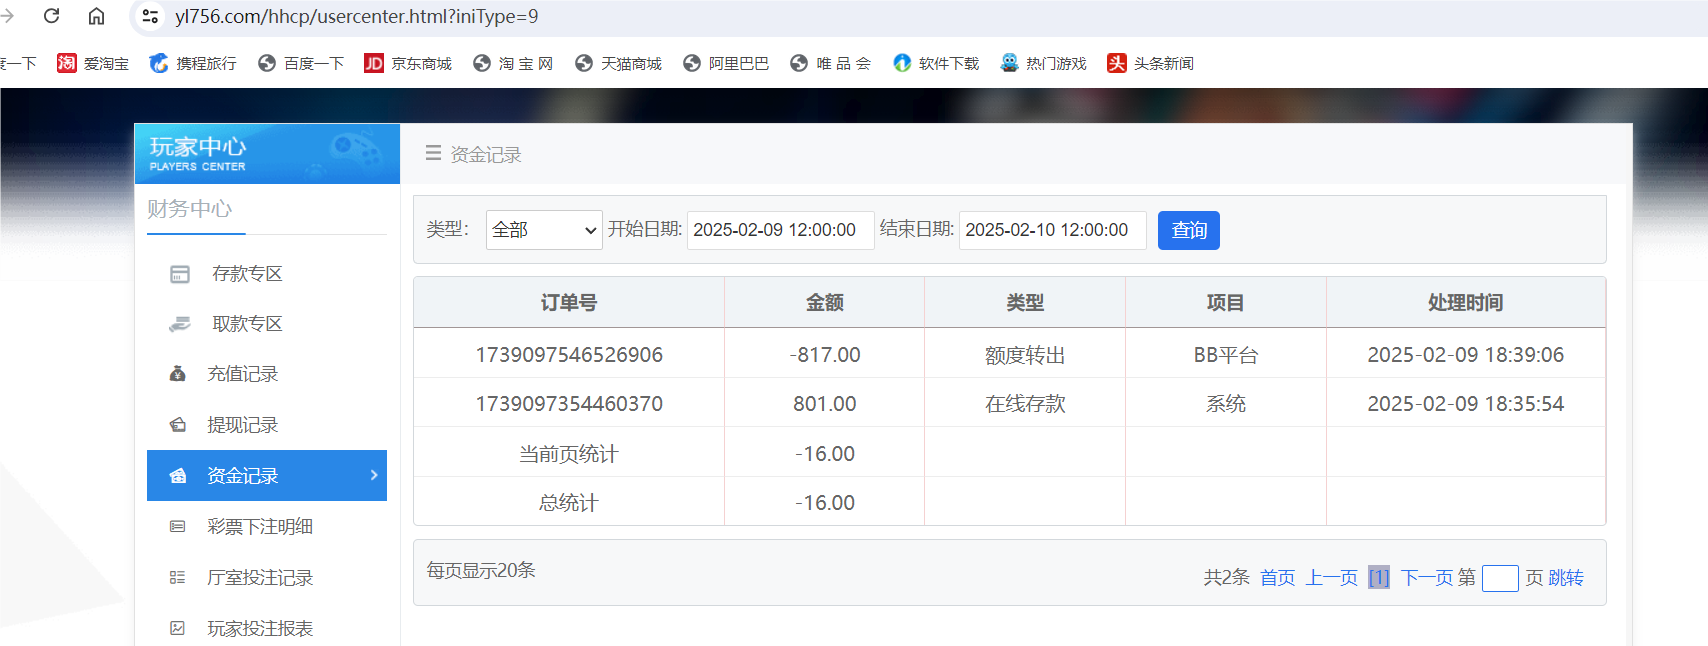Open the 携程旅行 bookmark item
This screenshot has height=646, width=1708.
tap(193, 64)
